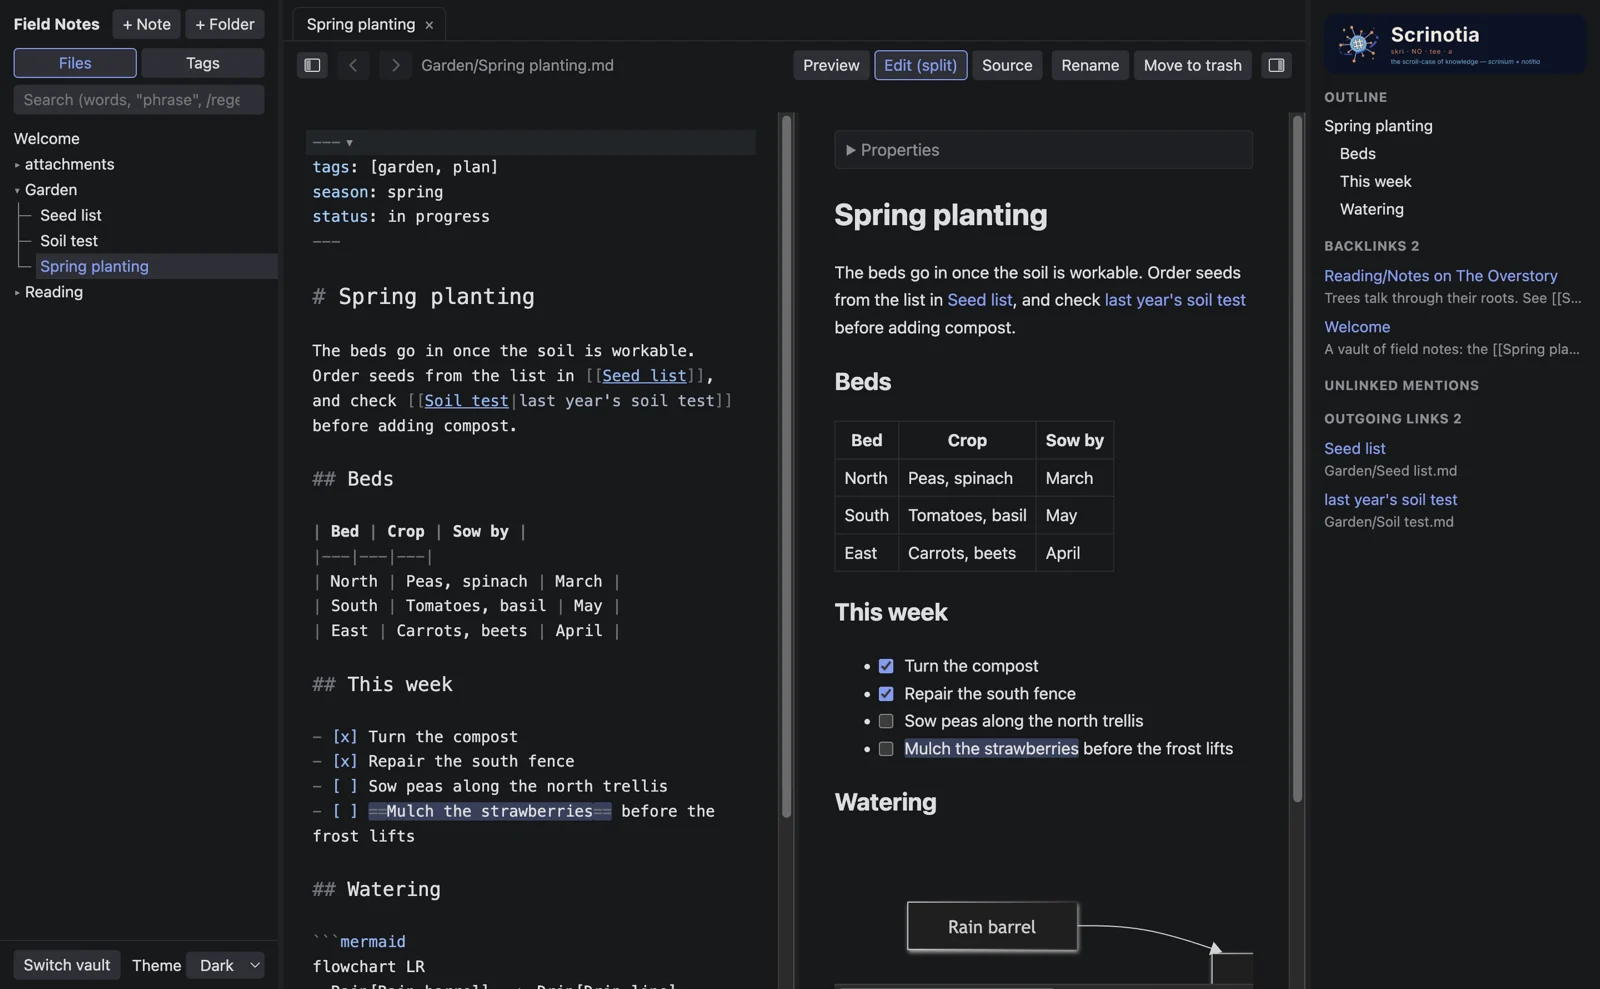Switch to the Files tab
Viewport: 1600px width, 989px height.
pyautogui.click(x=75, y=63)
